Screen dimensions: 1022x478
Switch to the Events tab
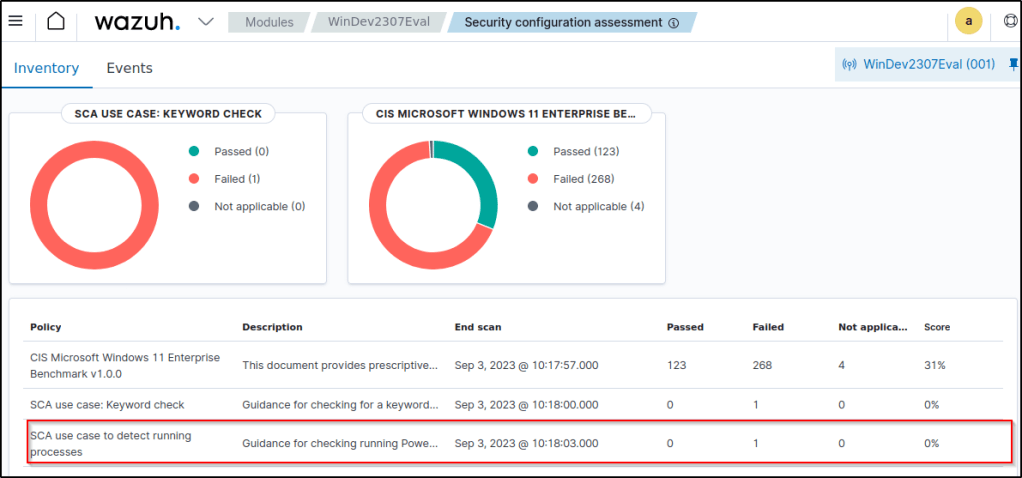point(129,68)
